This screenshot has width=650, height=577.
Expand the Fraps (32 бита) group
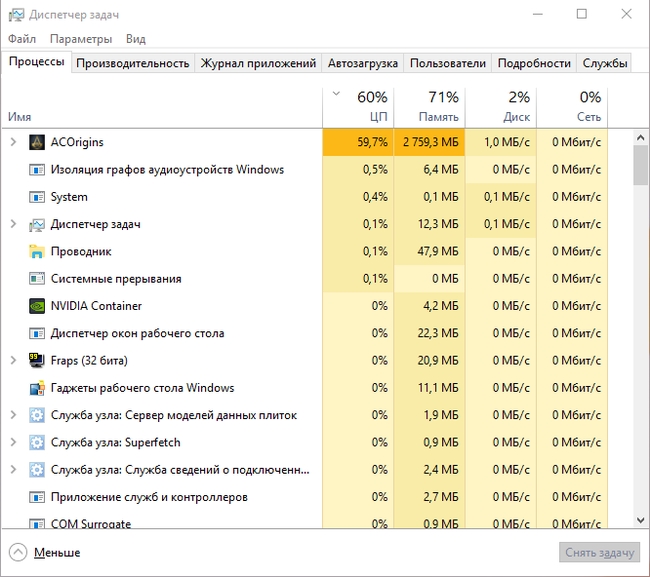(13, 360)
